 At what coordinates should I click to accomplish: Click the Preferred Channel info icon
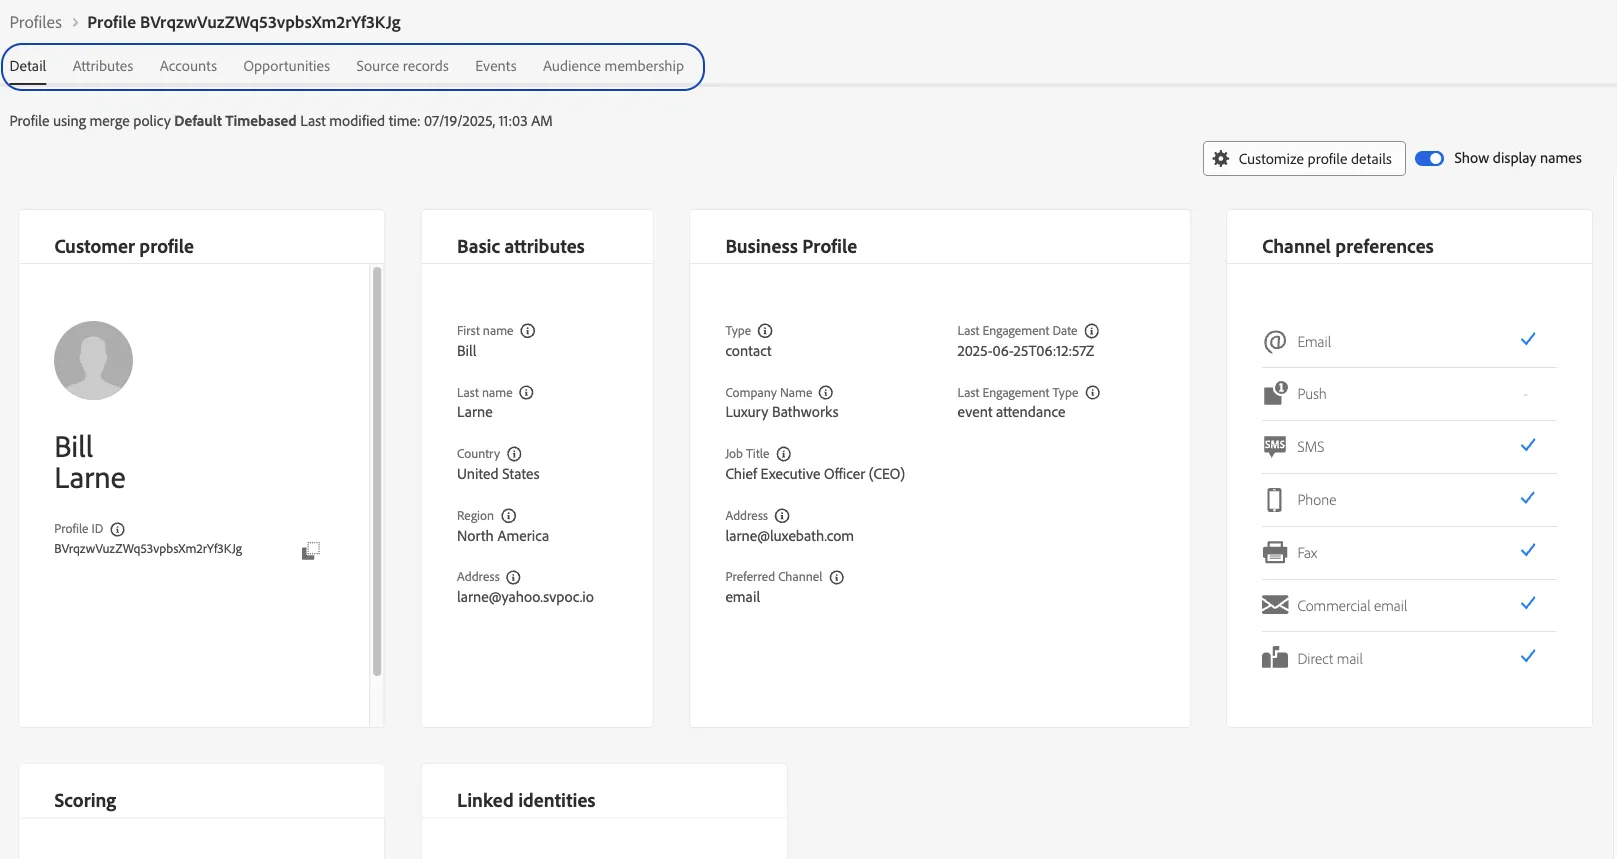(837, 577)
